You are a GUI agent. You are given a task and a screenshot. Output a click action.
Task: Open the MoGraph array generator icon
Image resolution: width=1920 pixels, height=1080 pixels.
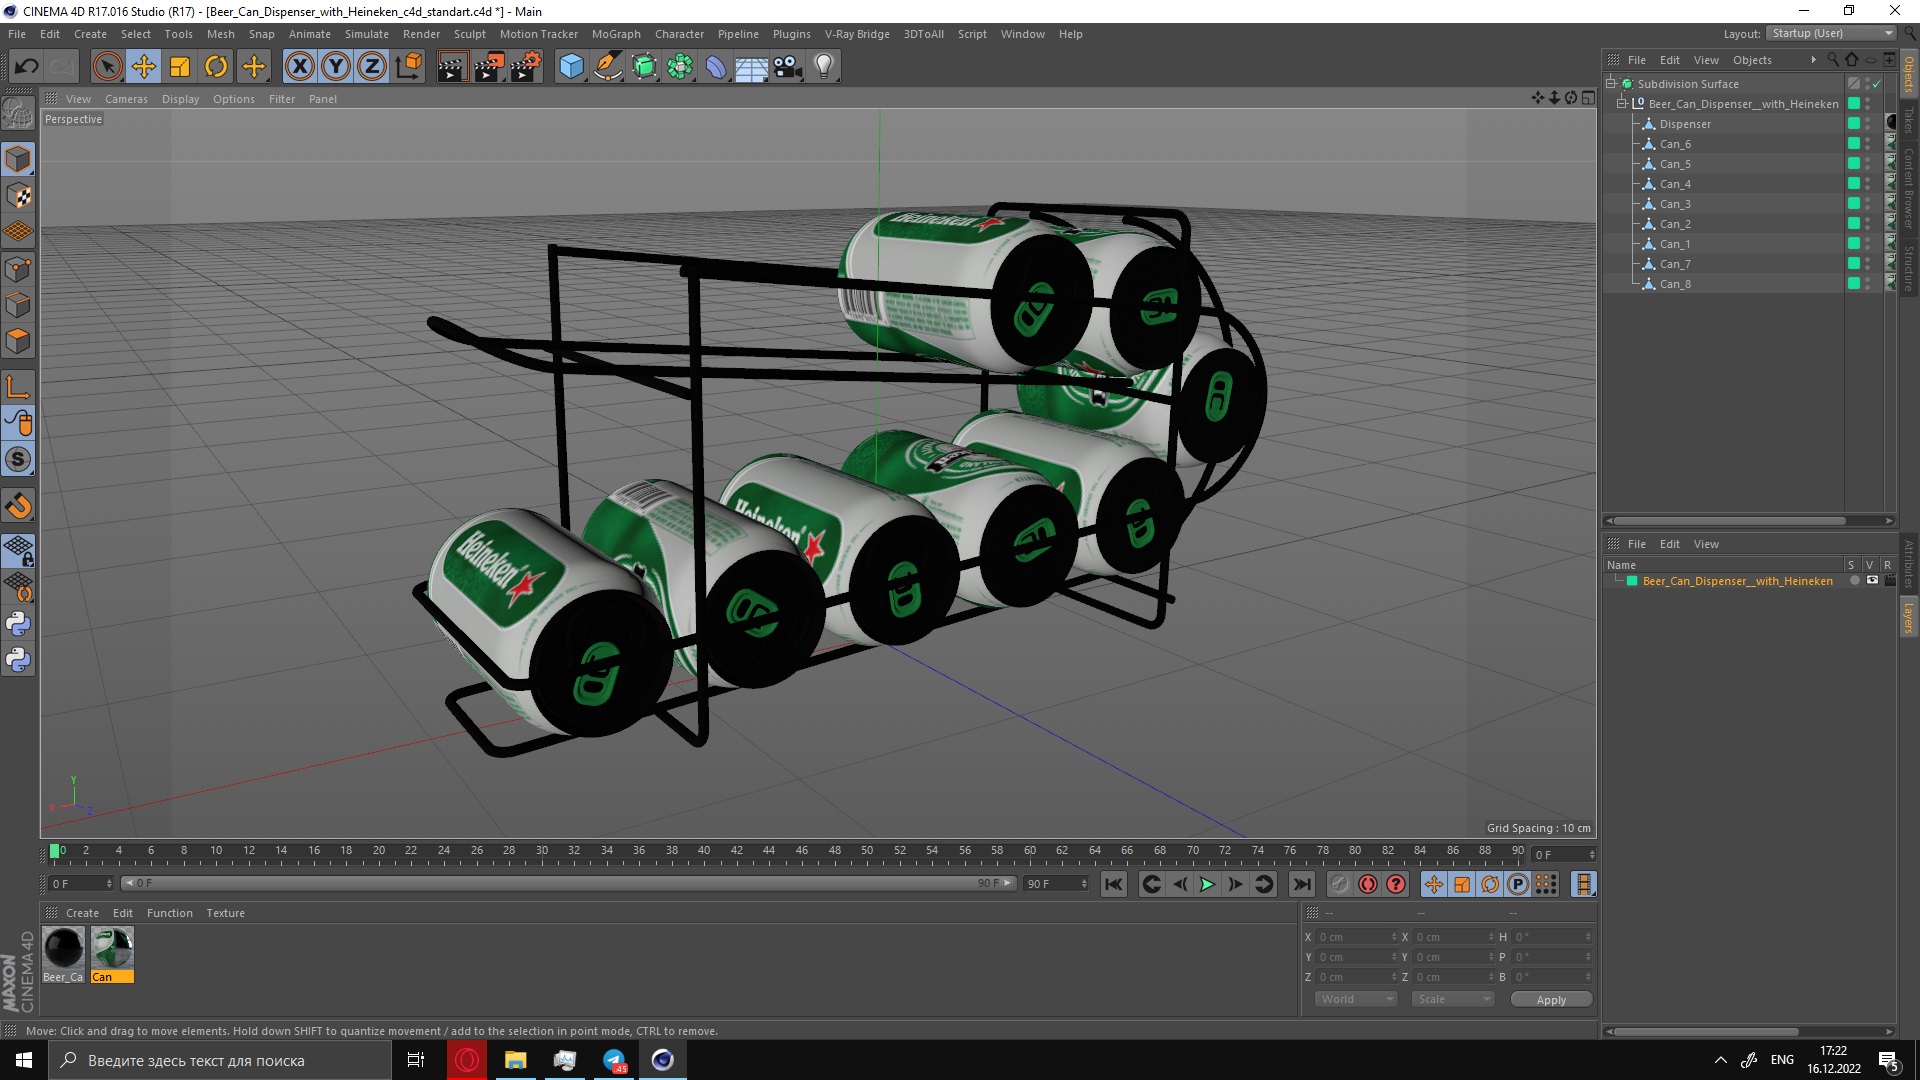click(x=680, y=67)
